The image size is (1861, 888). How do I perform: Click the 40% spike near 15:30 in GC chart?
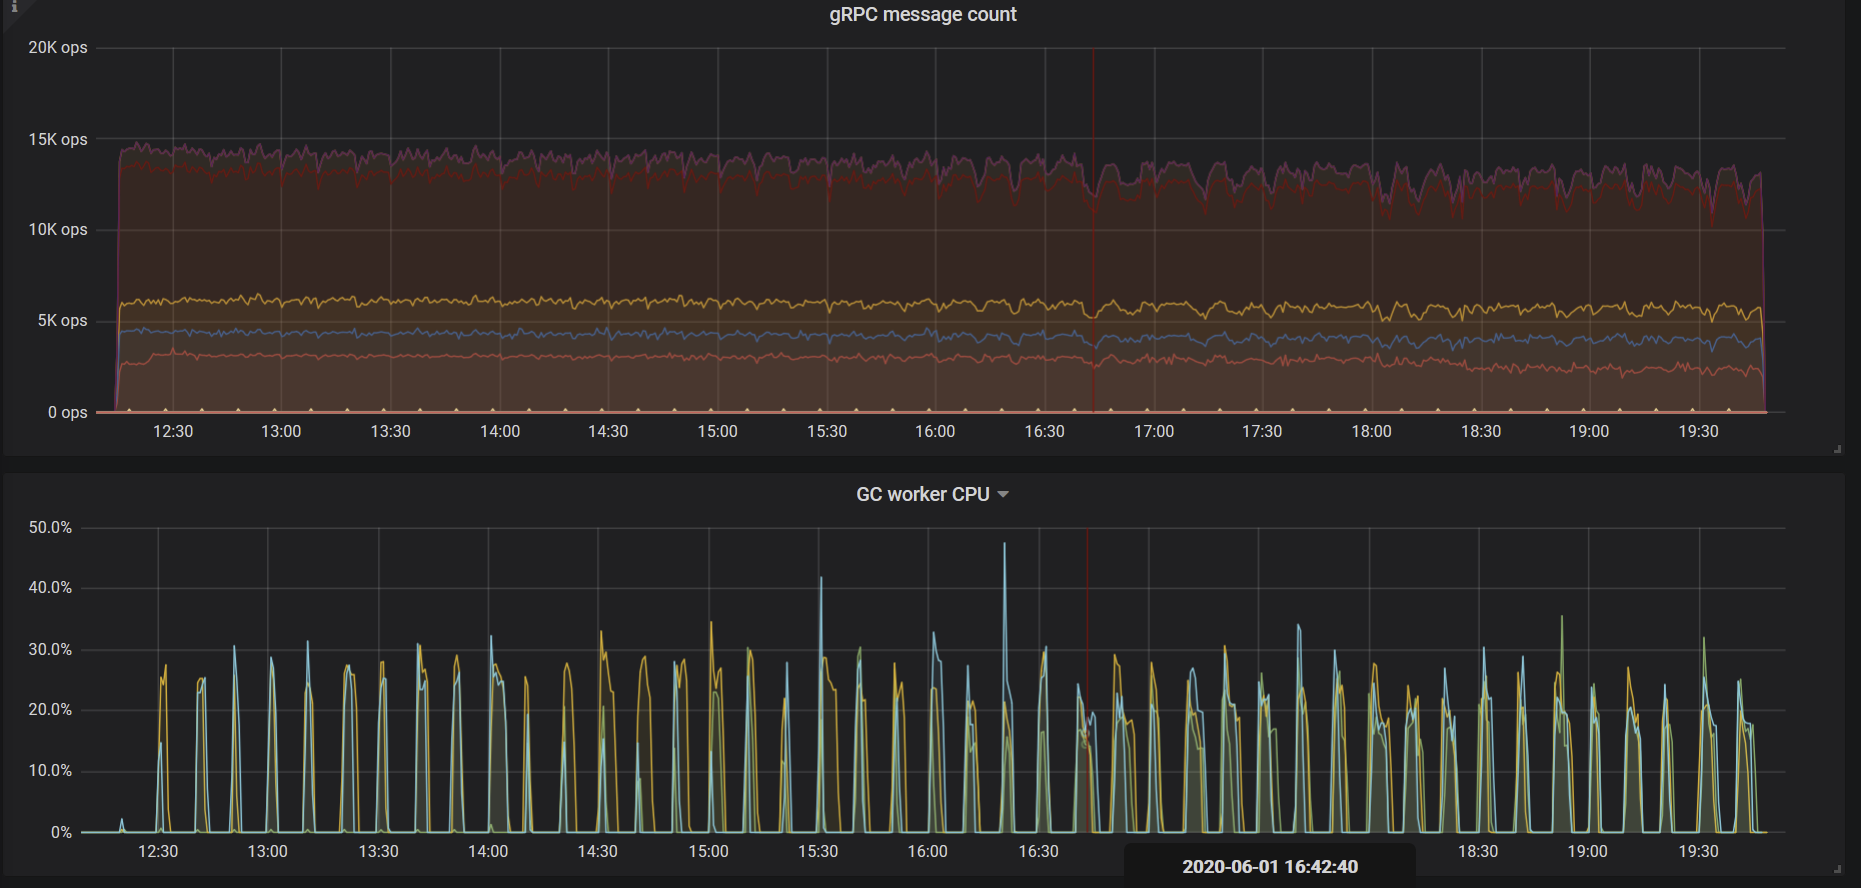(821, 580)
